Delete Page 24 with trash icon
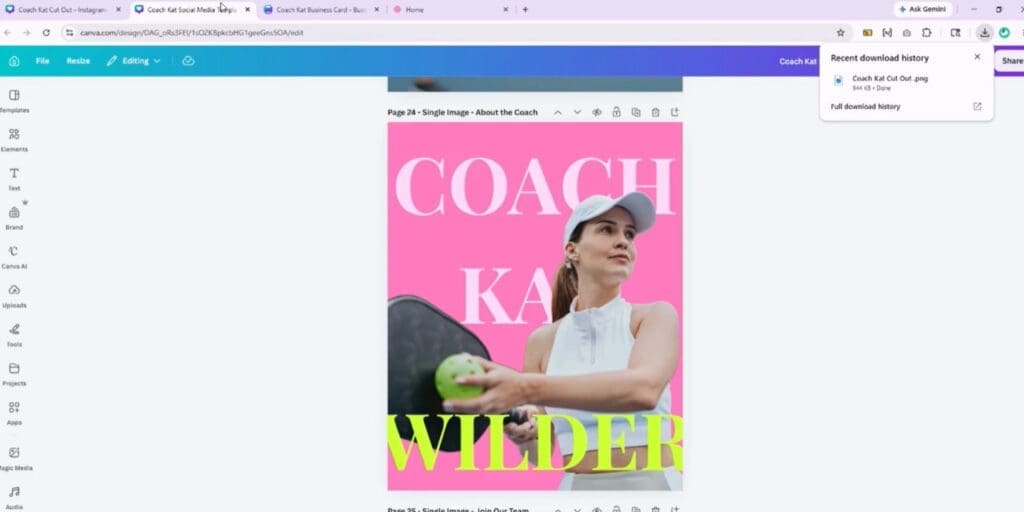This screenshot has height=512, width=1024. coord(655,112)
